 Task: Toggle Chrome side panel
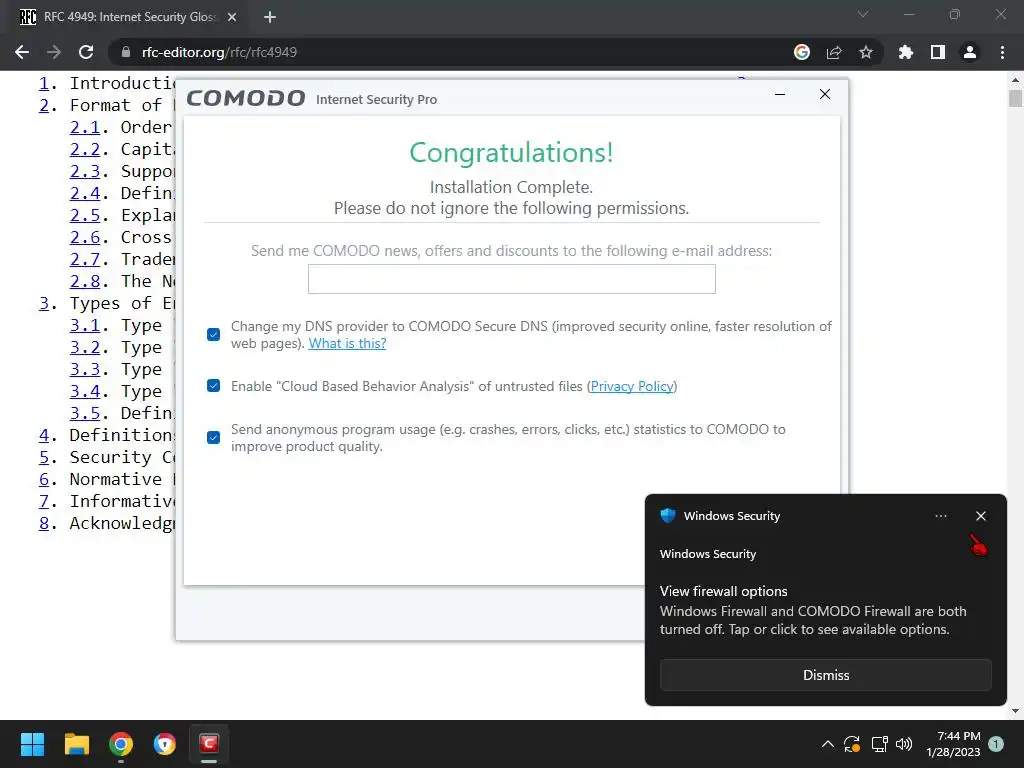click(938, 52)
